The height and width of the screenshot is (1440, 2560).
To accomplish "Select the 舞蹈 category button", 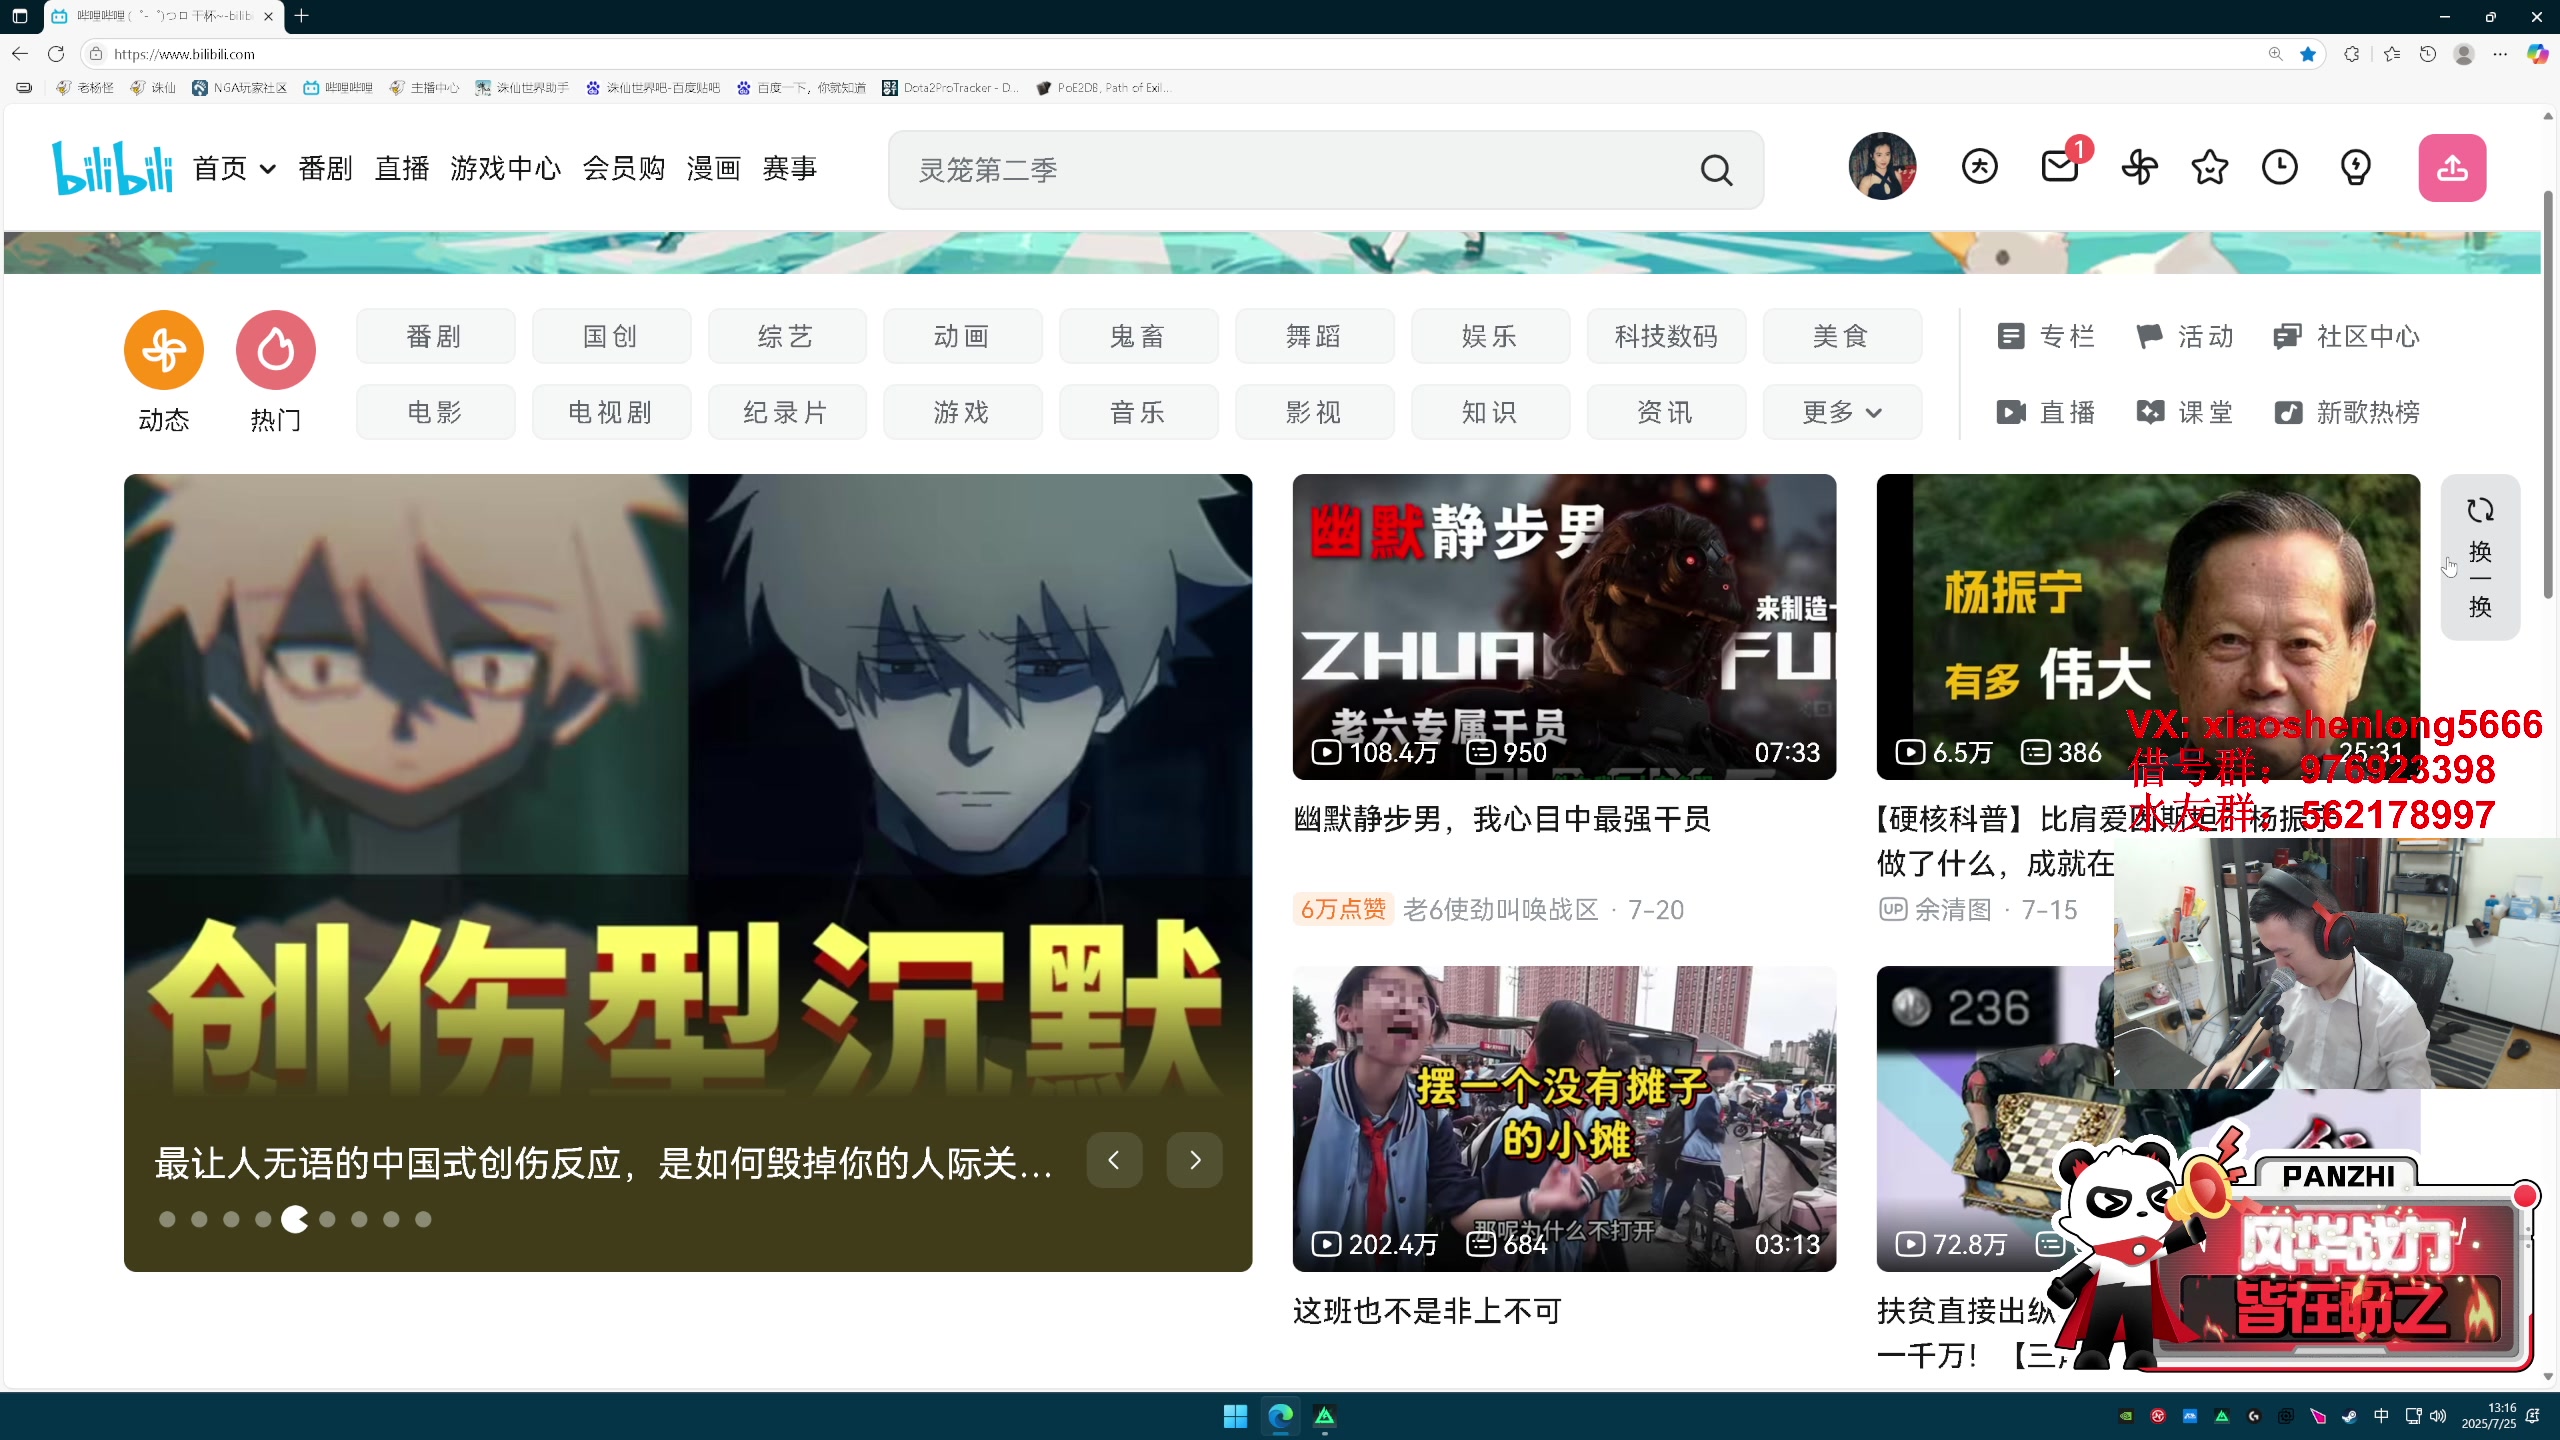I will 1314,336.
